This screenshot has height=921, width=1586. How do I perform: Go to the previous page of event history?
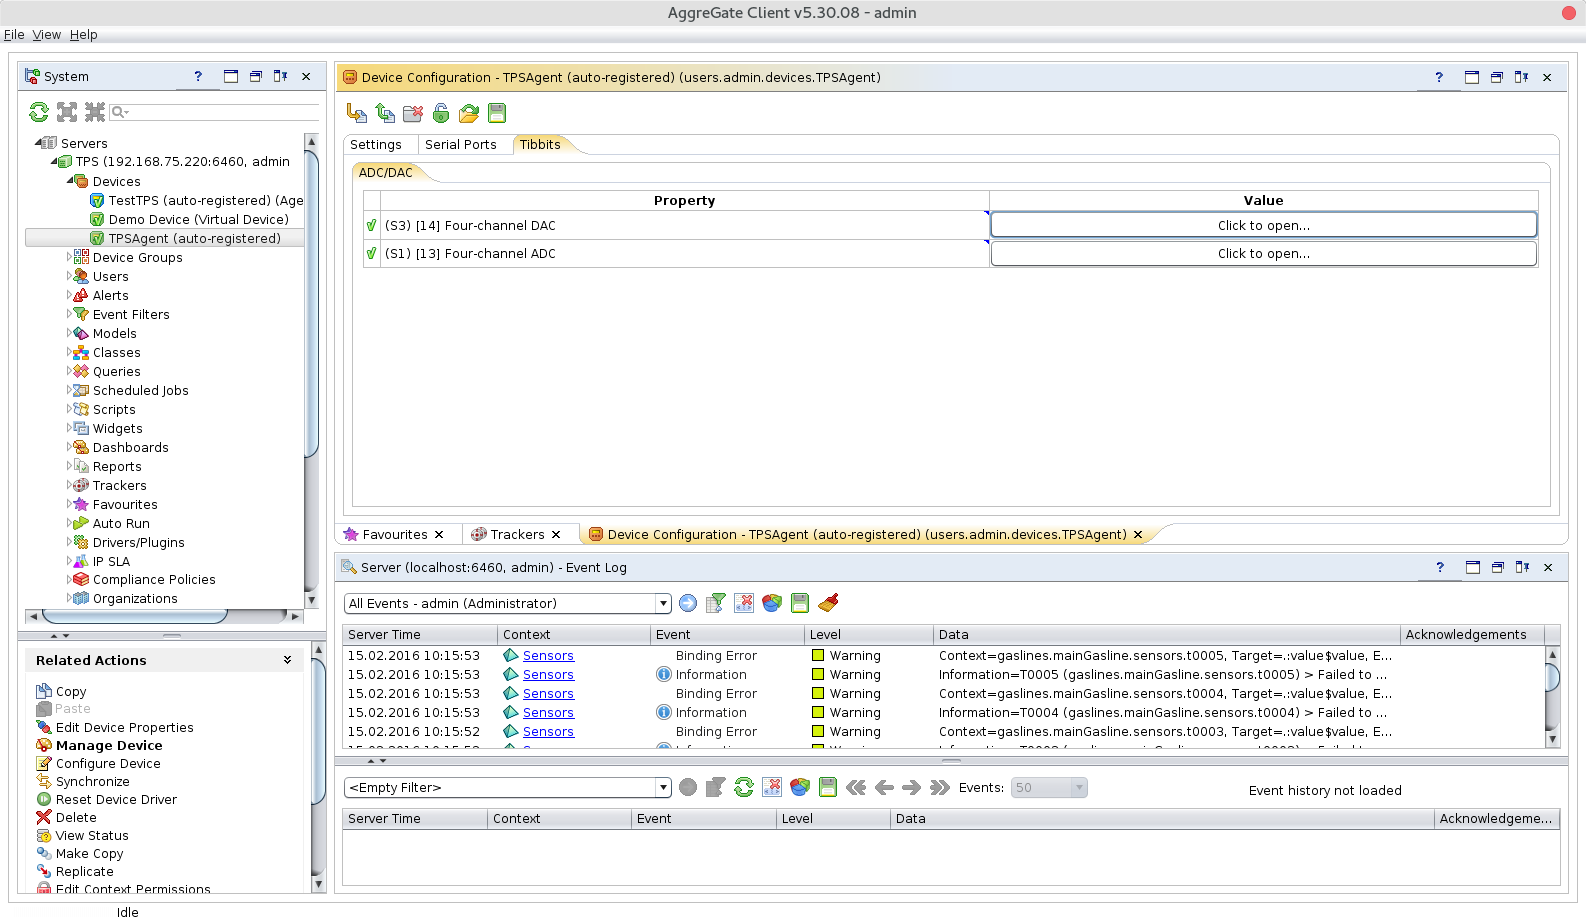tap(884, 787)
